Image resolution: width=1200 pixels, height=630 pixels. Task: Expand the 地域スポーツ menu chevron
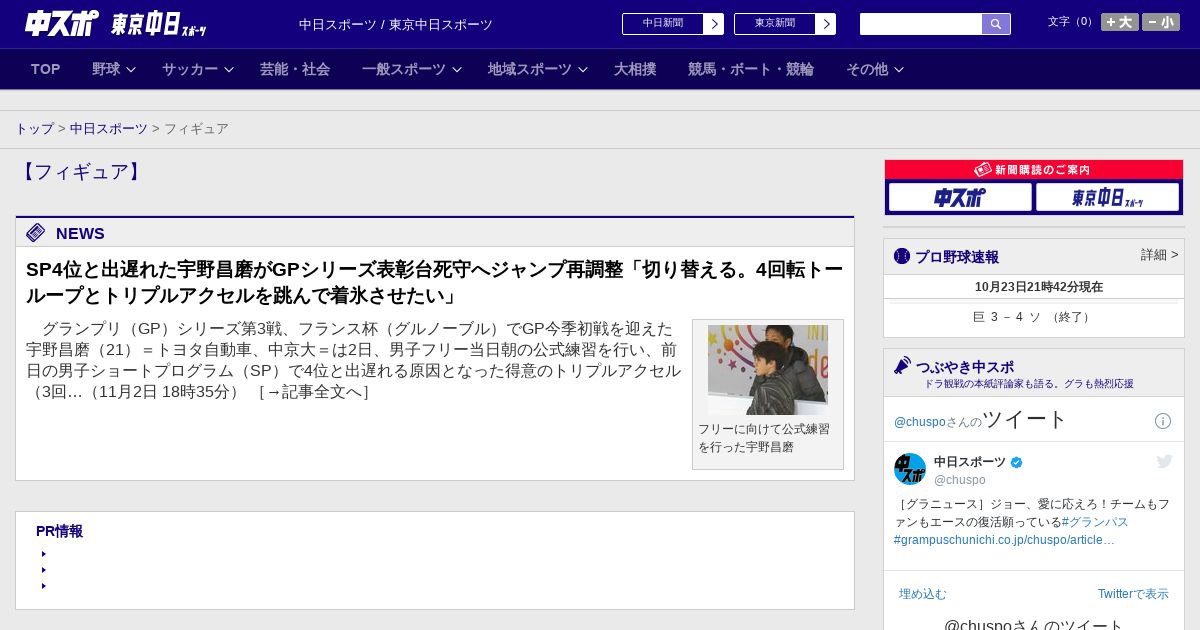pyautogui.click(x=583, y=70)
